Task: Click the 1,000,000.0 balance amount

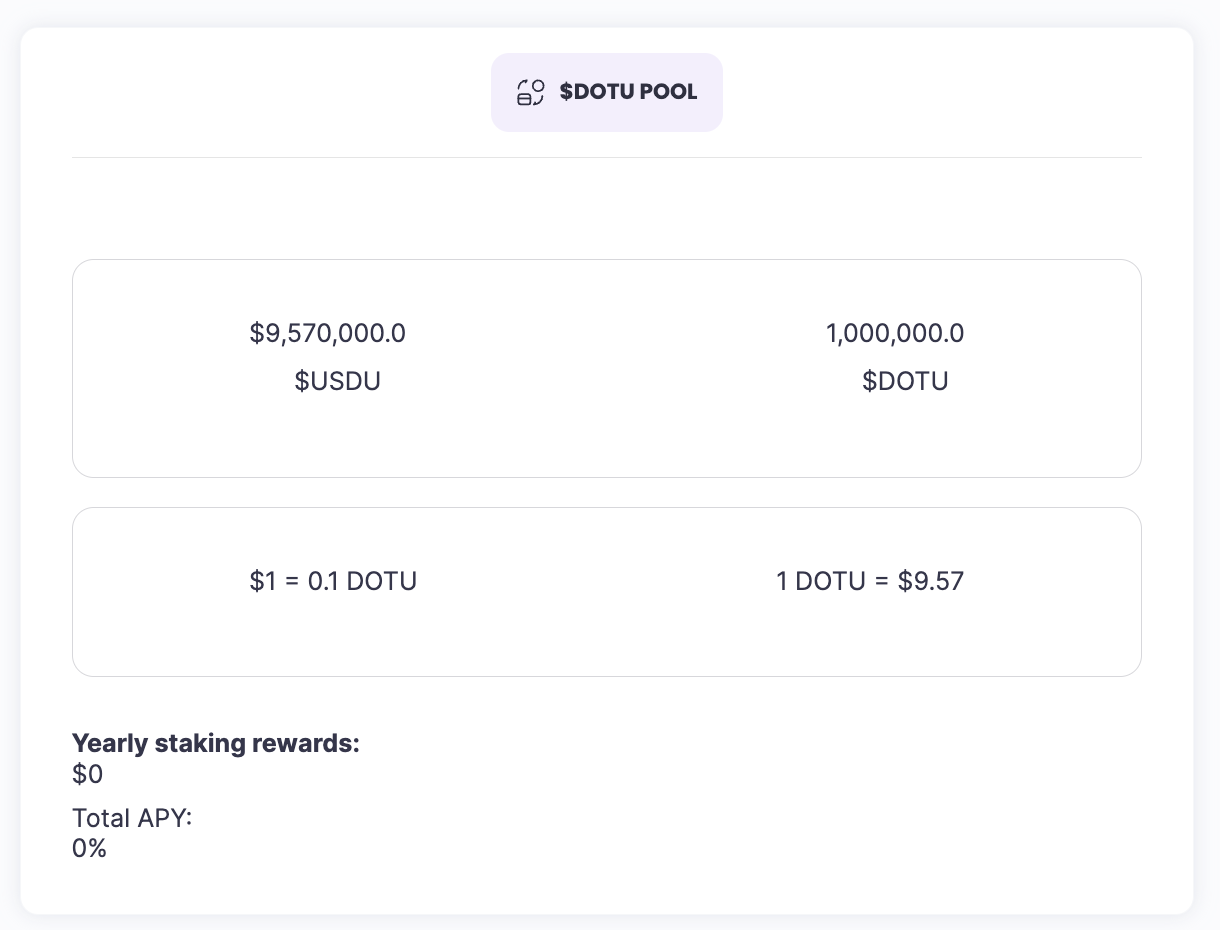Action: pyautogui.click(x=895, y=333)
